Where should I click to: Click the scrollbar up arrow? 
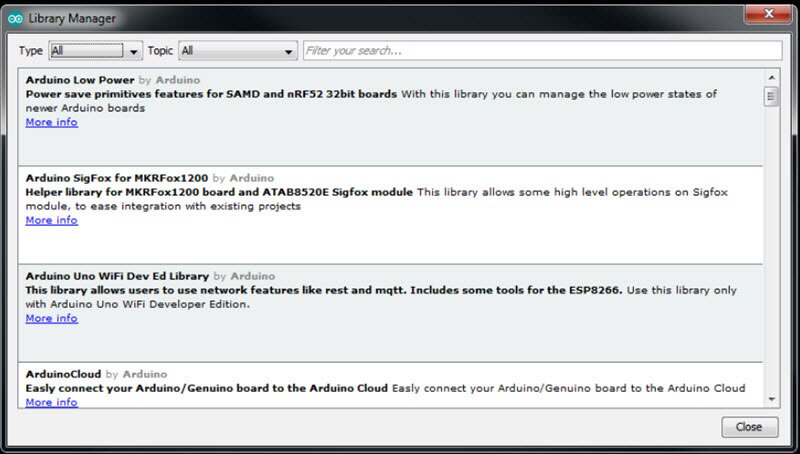[771, 76]
